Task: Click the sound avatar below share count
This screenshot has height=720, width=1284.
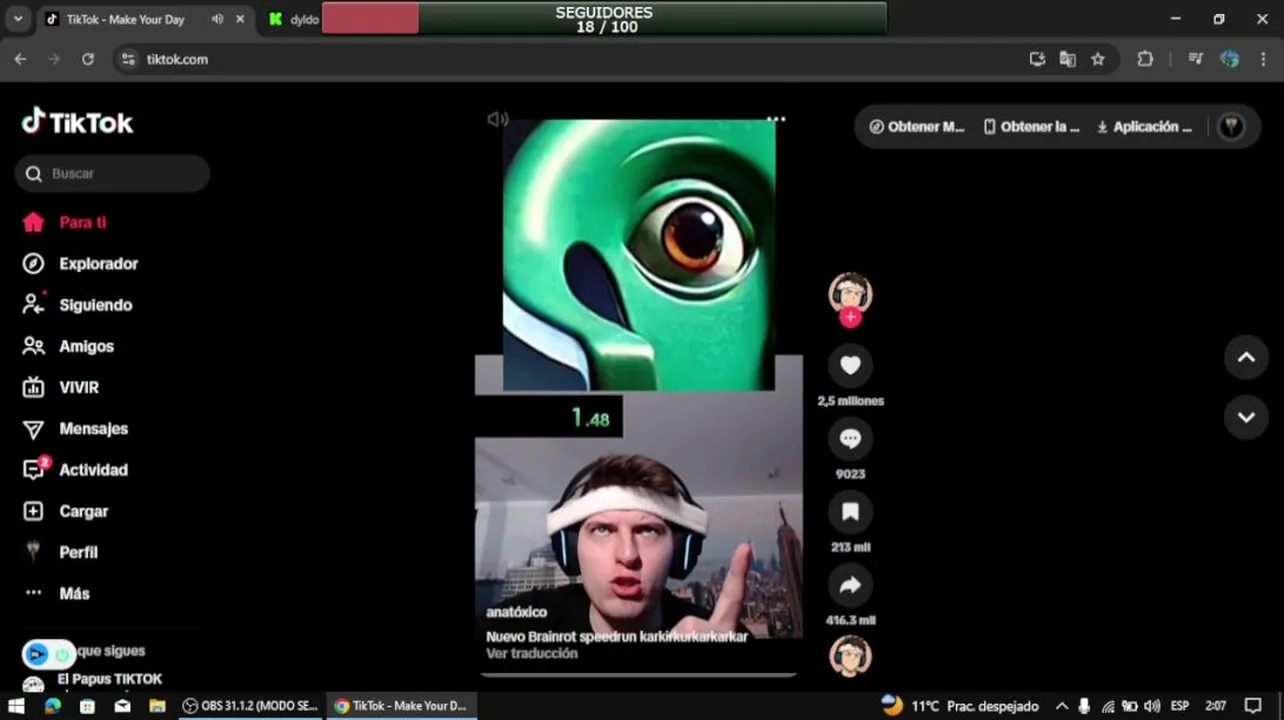Action: (850, 656)
